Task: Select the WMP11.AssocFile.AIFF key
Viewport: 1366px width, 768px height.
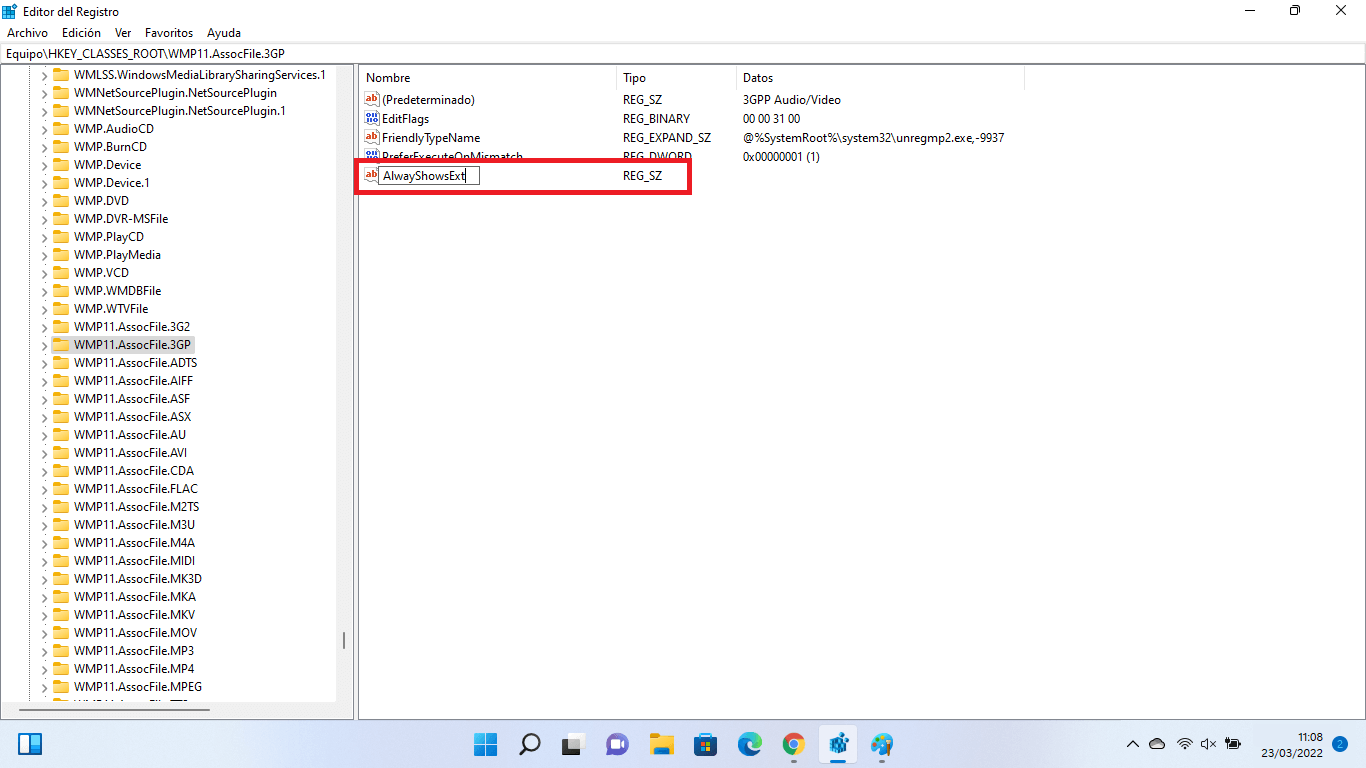Action: [x=133, y=381]
